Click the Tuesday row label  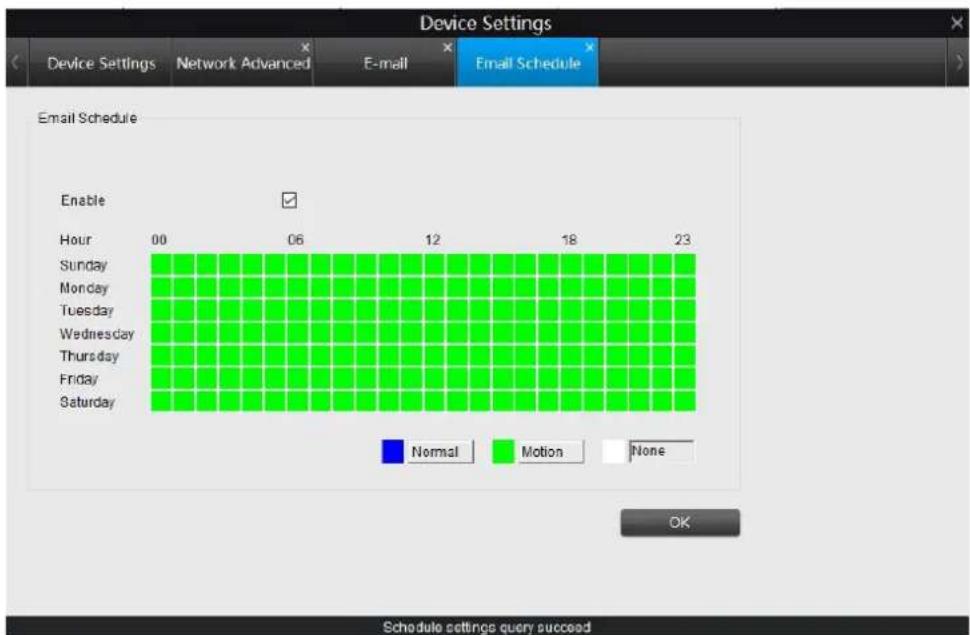click(x=87, y=310)
